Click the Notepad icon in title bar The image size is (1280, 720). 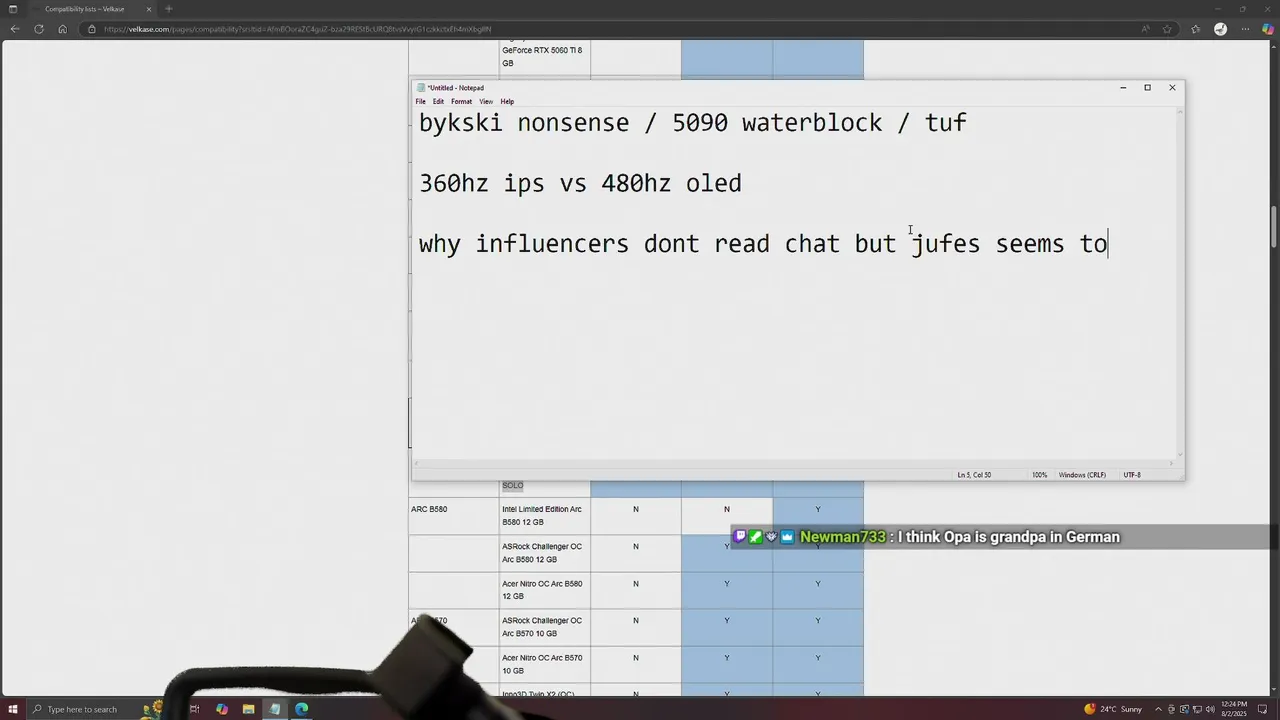[x=421, y=88]
